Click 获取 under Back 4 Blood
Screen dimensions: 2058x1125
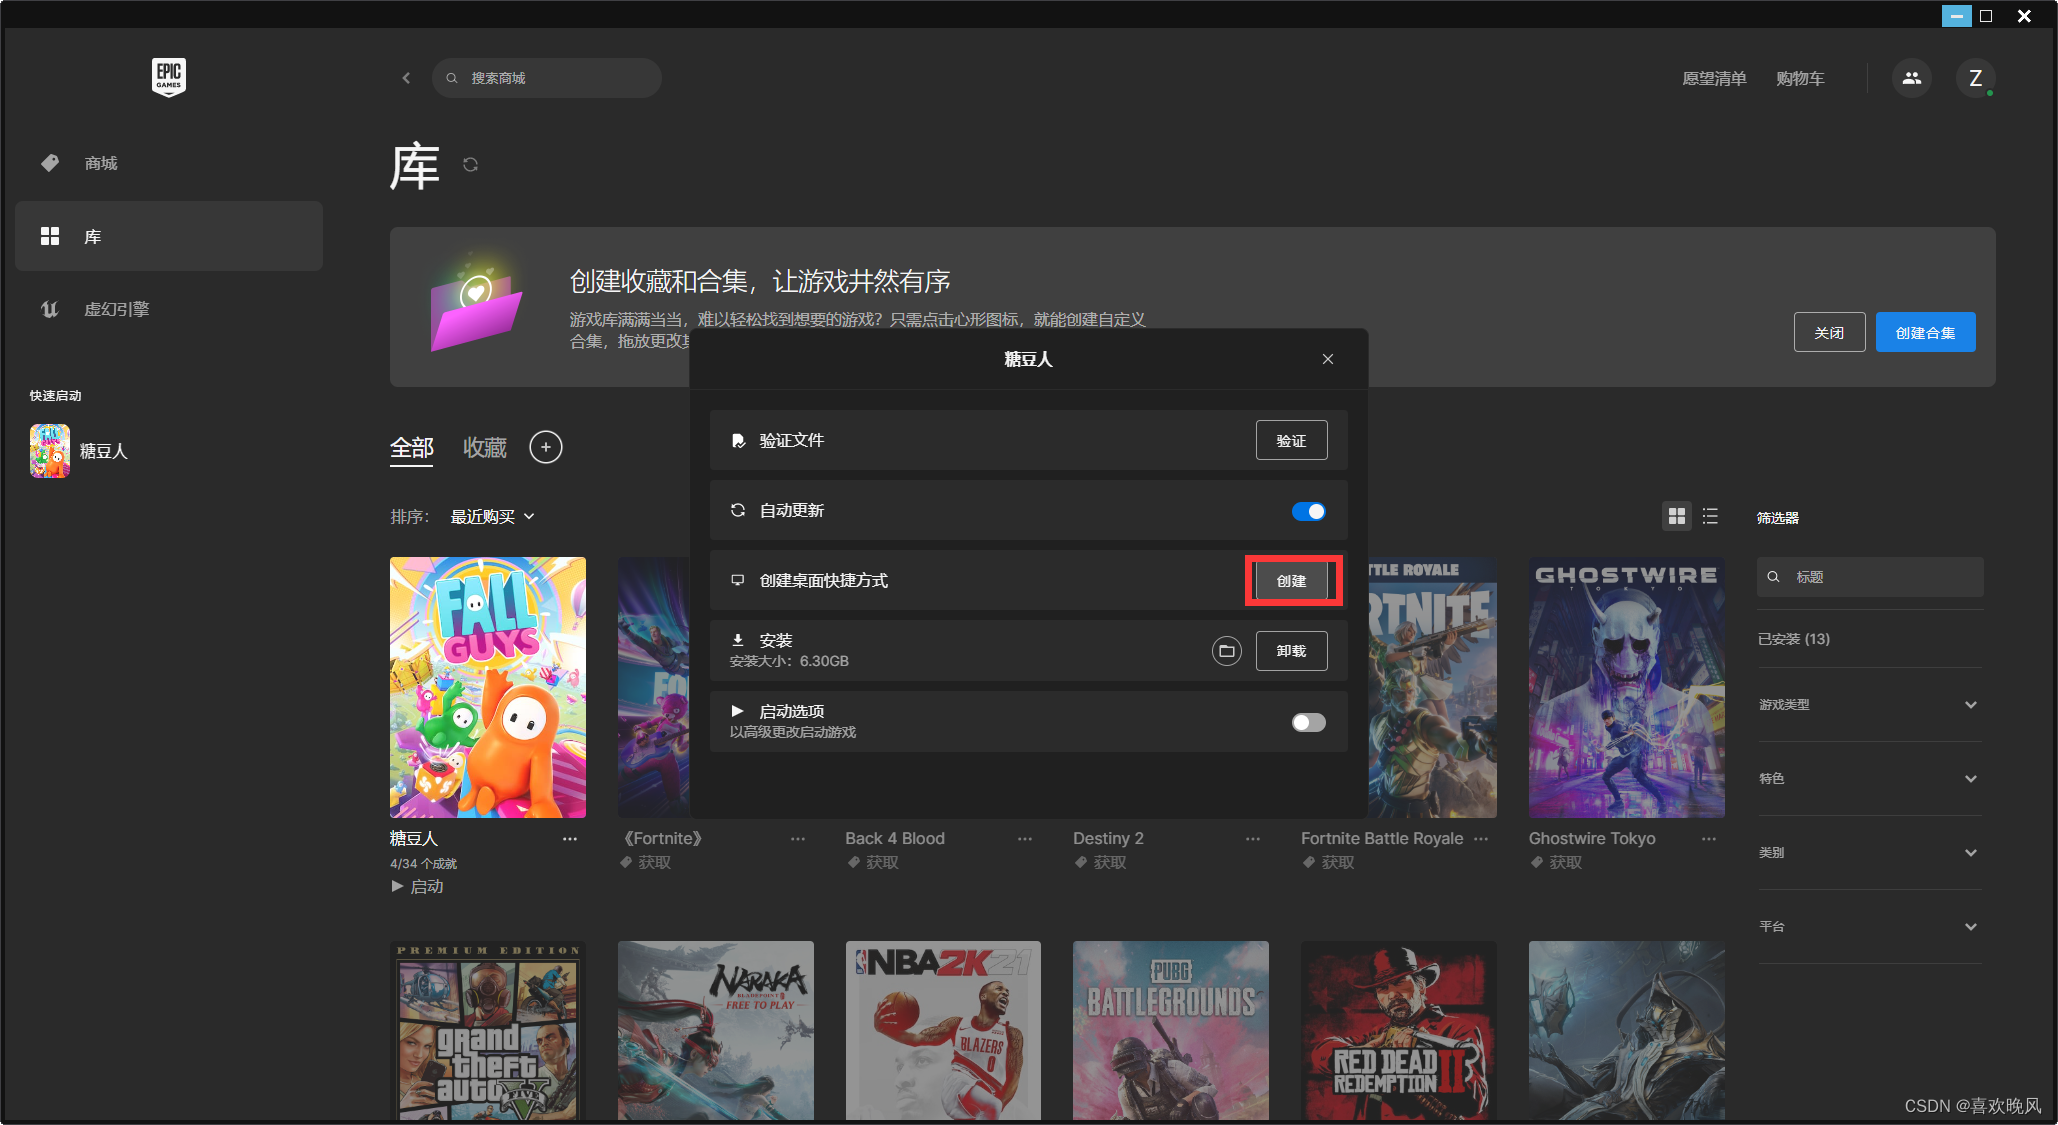click(x=872, y=863)
